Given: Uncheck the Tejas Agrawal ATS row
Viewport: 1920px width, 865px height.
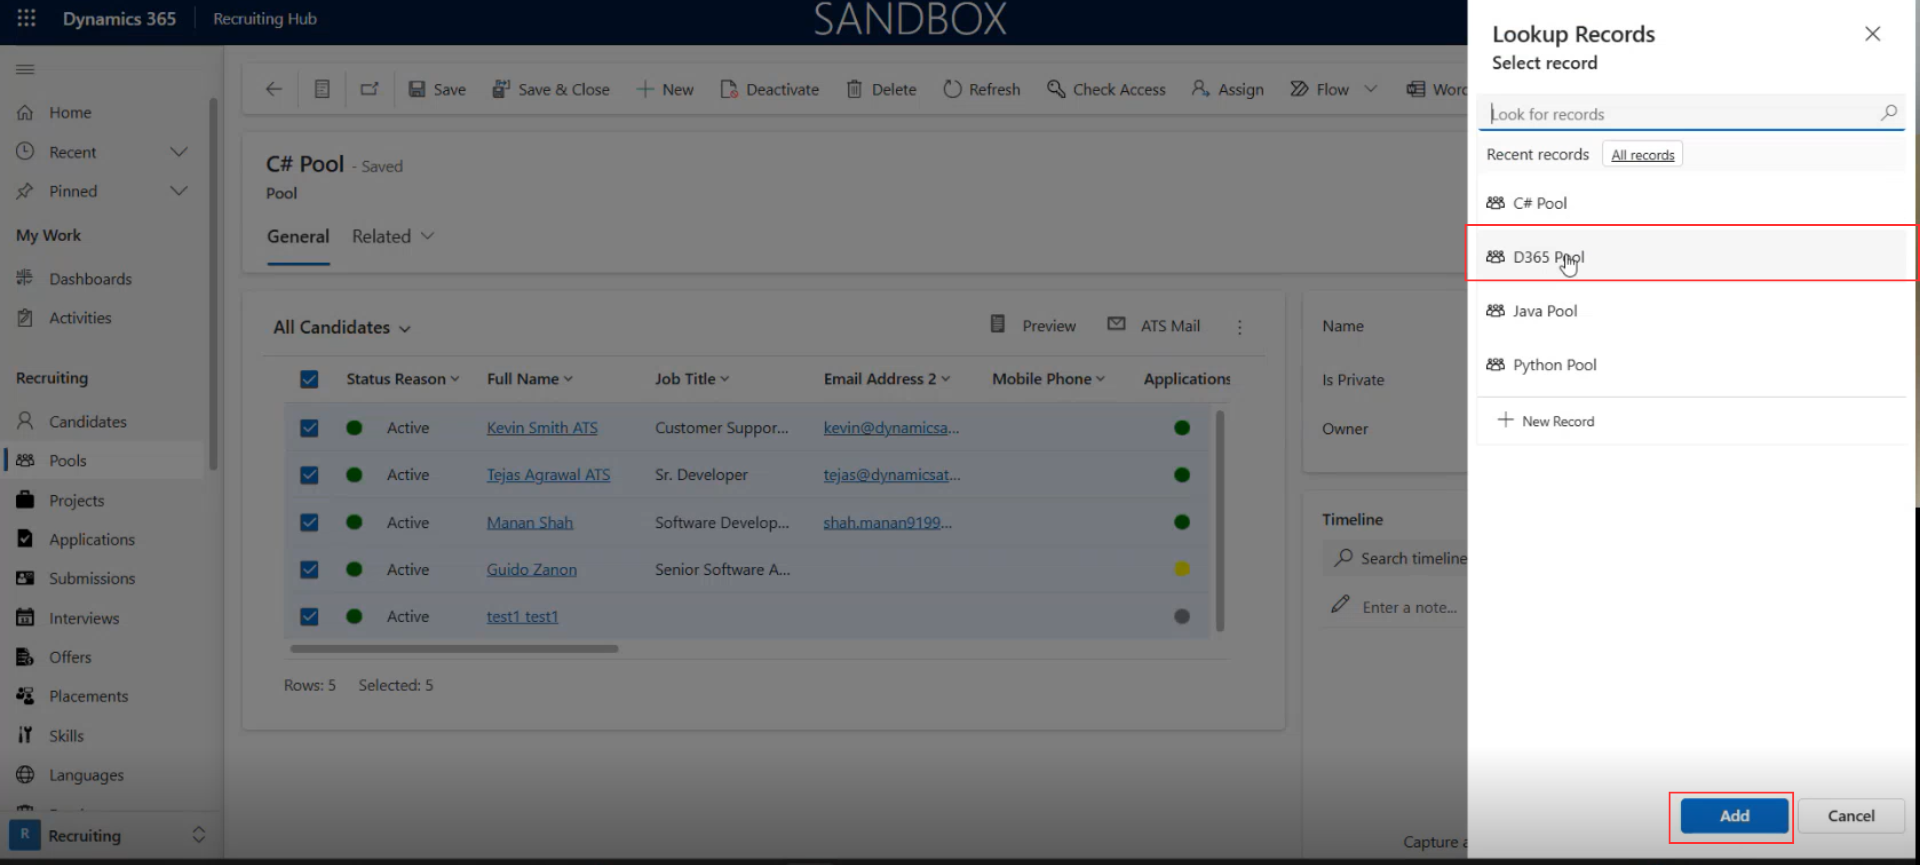Looking at the screenshot, I should [309, 475].
